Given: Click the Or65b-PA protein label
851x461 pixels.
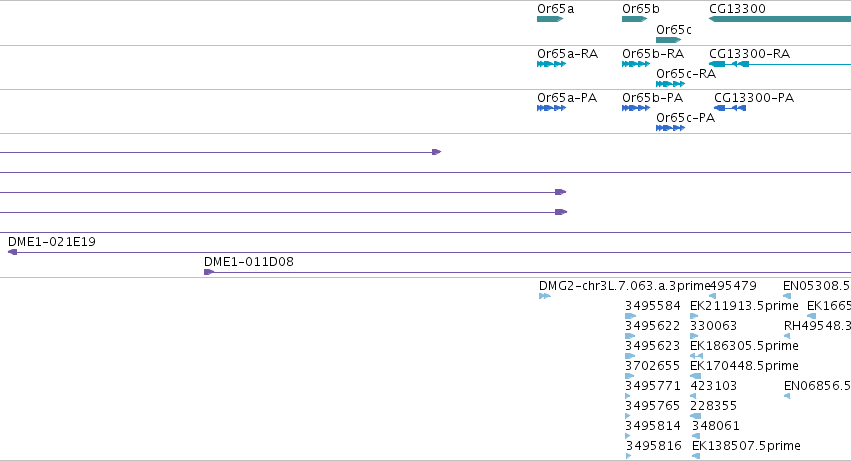Looking at the screenshot, I should pos(652,98).
